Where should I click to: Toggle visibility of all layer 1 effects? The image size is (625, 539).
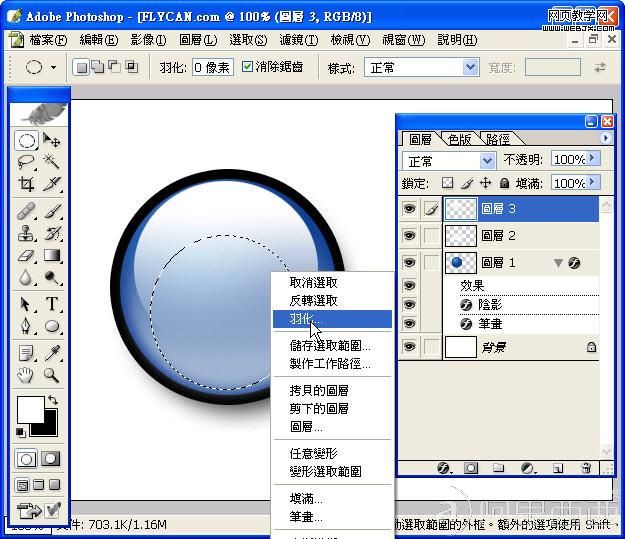409,285
